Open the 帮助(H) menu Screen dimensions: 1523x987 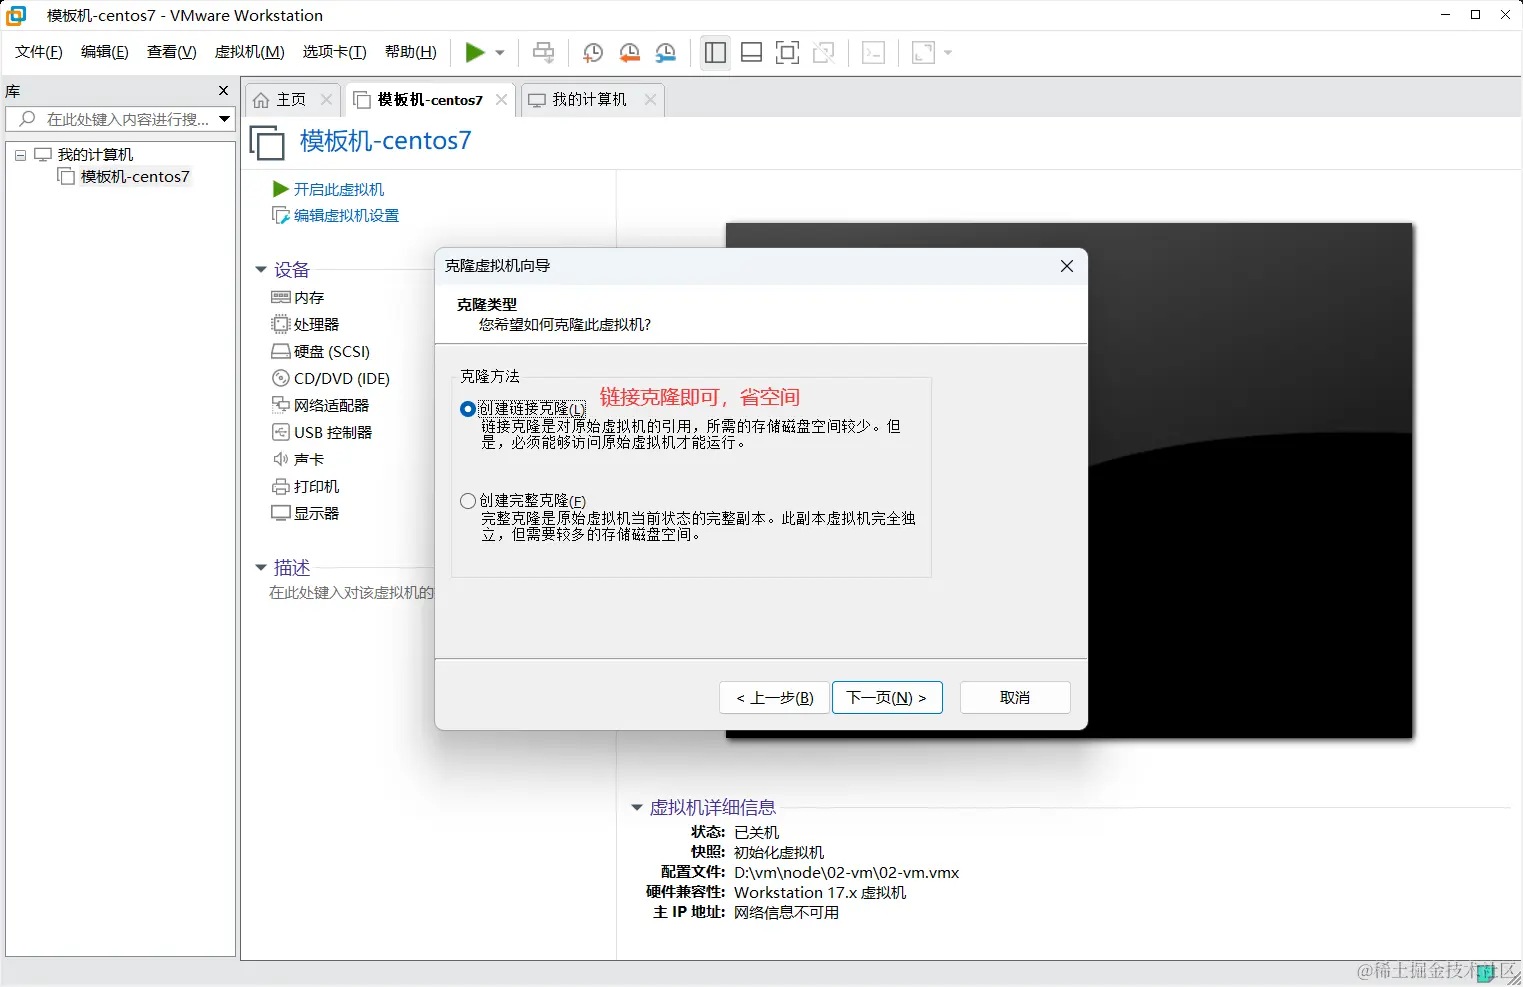(x=411, y=52)
